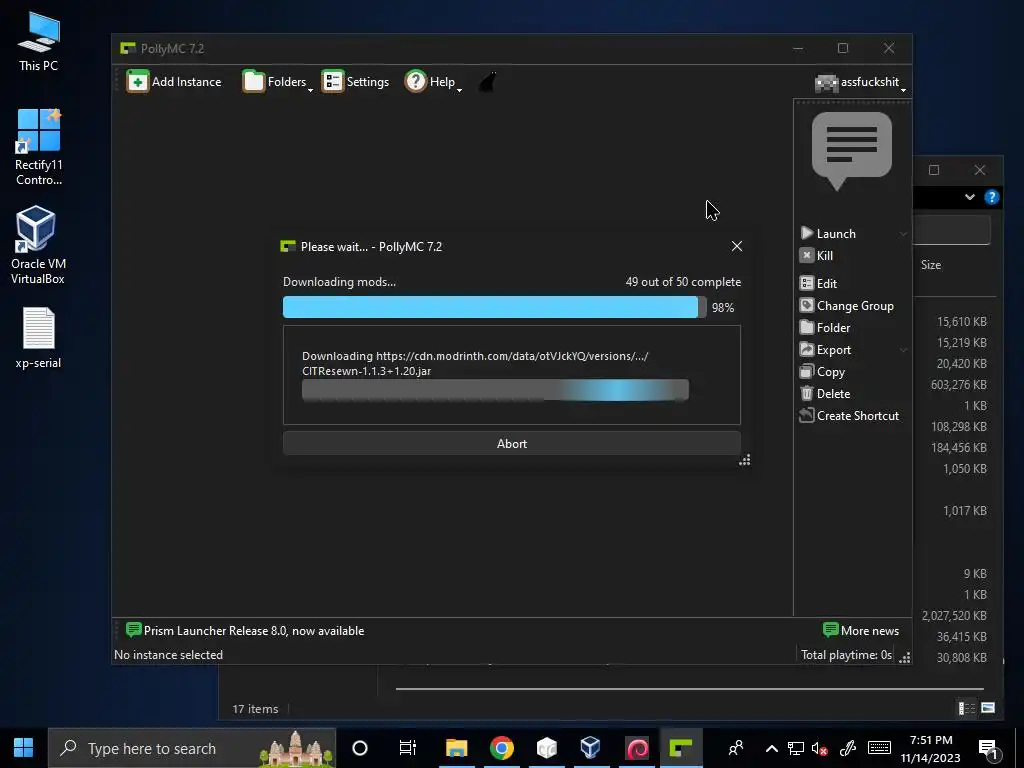The width and height of the screenshot is (1024, 768).
Task: Maximize the Explorer window behind PollyMC
Action: coord(934,170)
